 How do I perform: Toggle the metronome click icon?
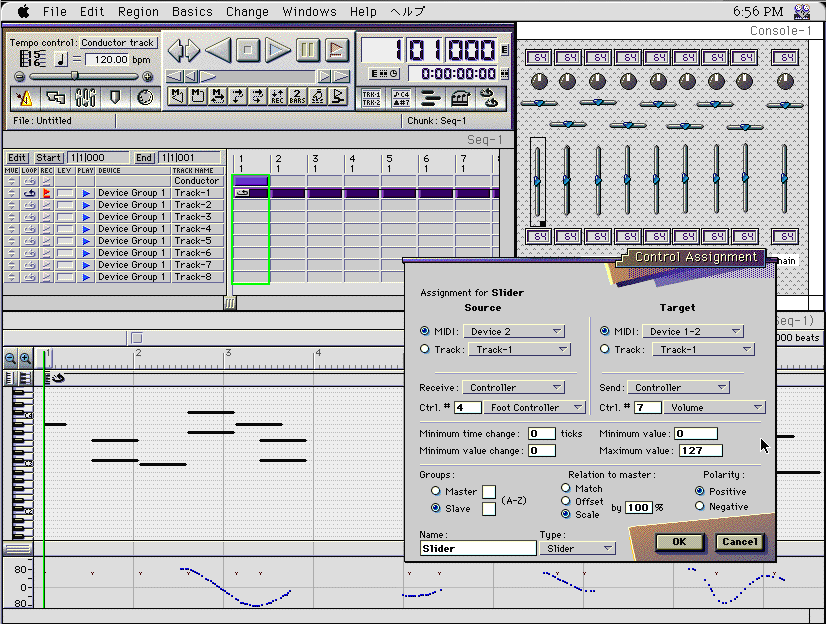click(25, 97)
